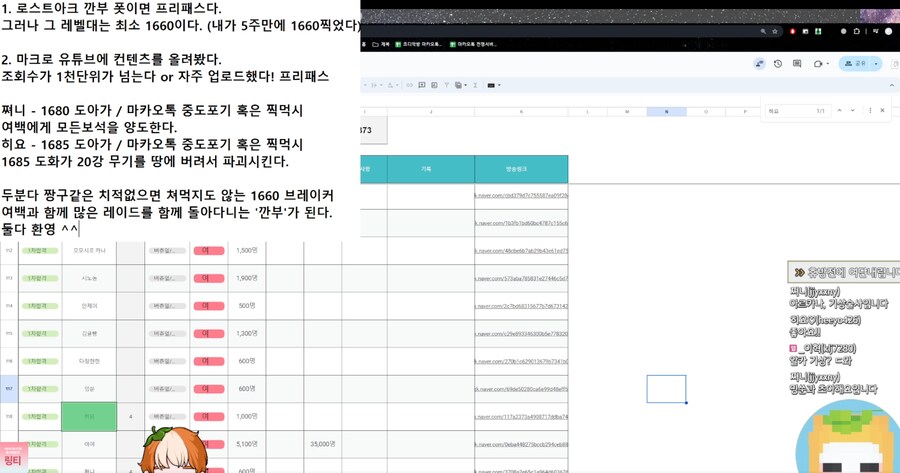Open the comments panel icon in Sheets header
Viewport: 900px width, 473px height.
tap(797, 63)
